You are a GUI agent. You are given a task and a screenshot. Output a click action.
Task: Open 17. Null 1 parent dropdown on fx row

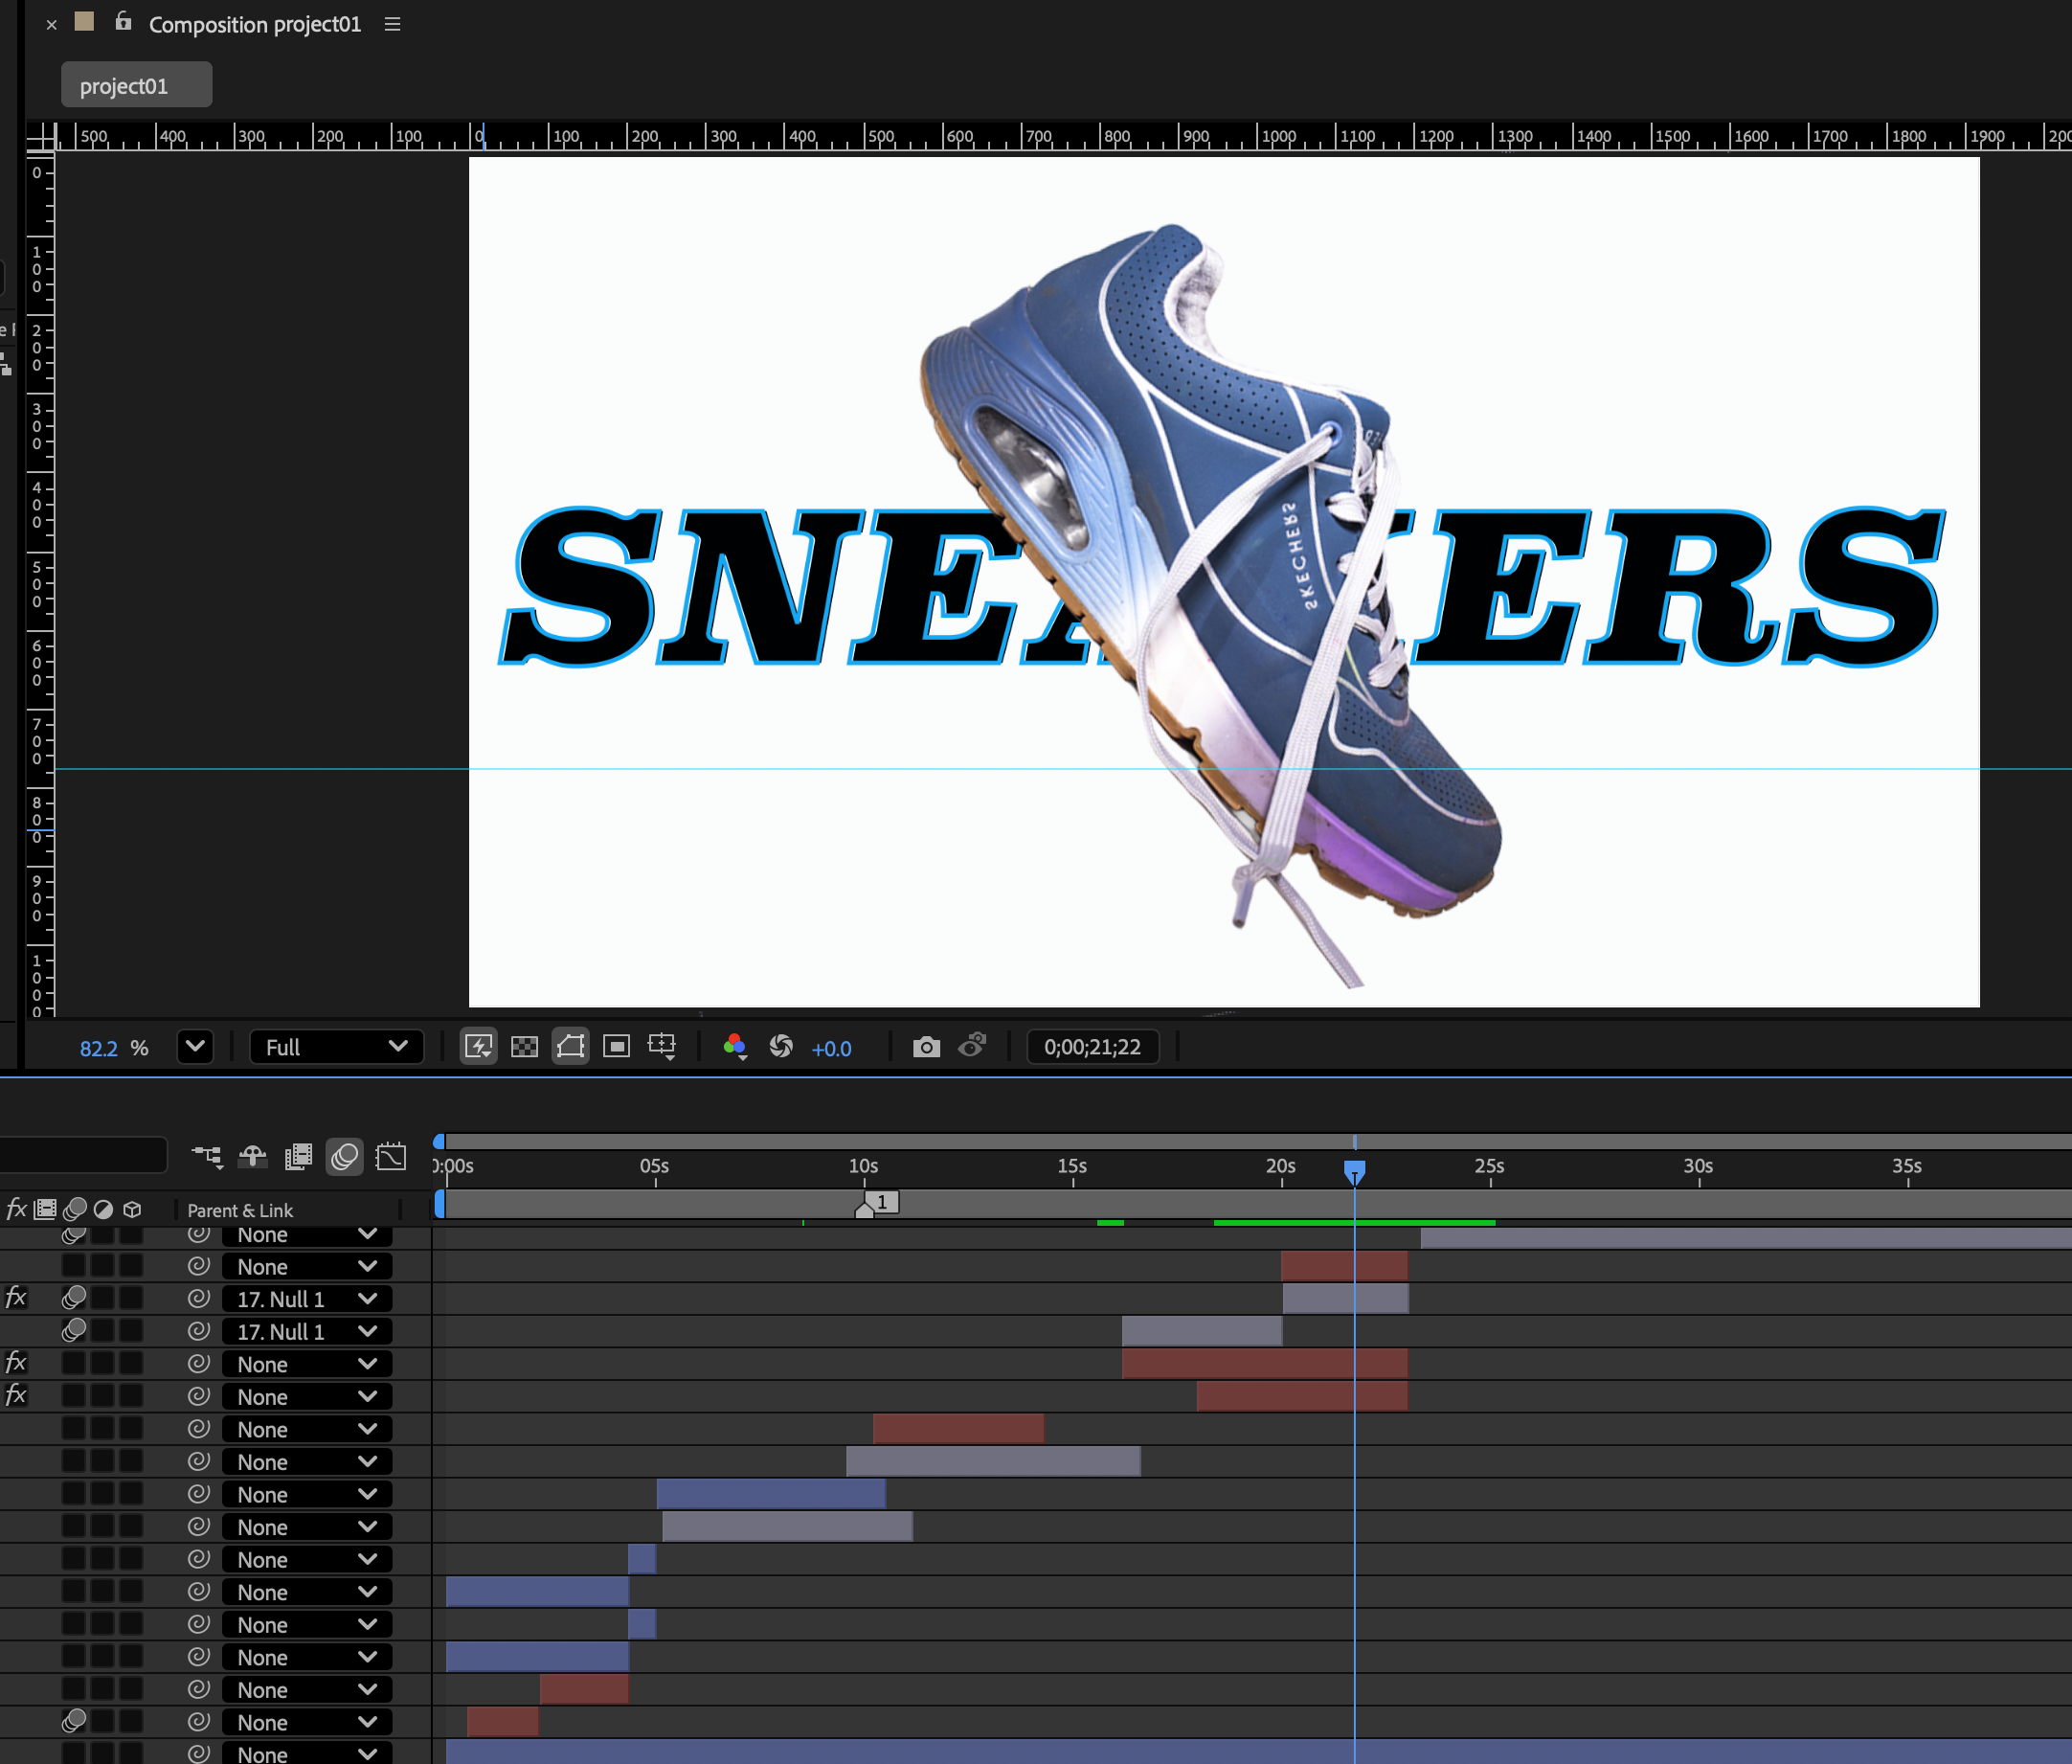(307, 1299)
